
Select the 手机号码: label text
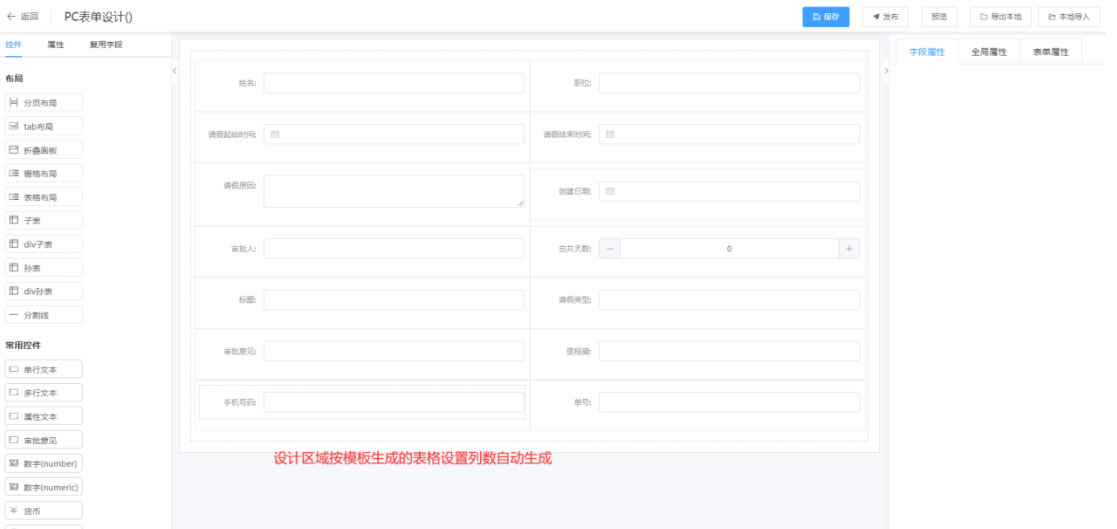pyautogui.click(x=240, y=403)
